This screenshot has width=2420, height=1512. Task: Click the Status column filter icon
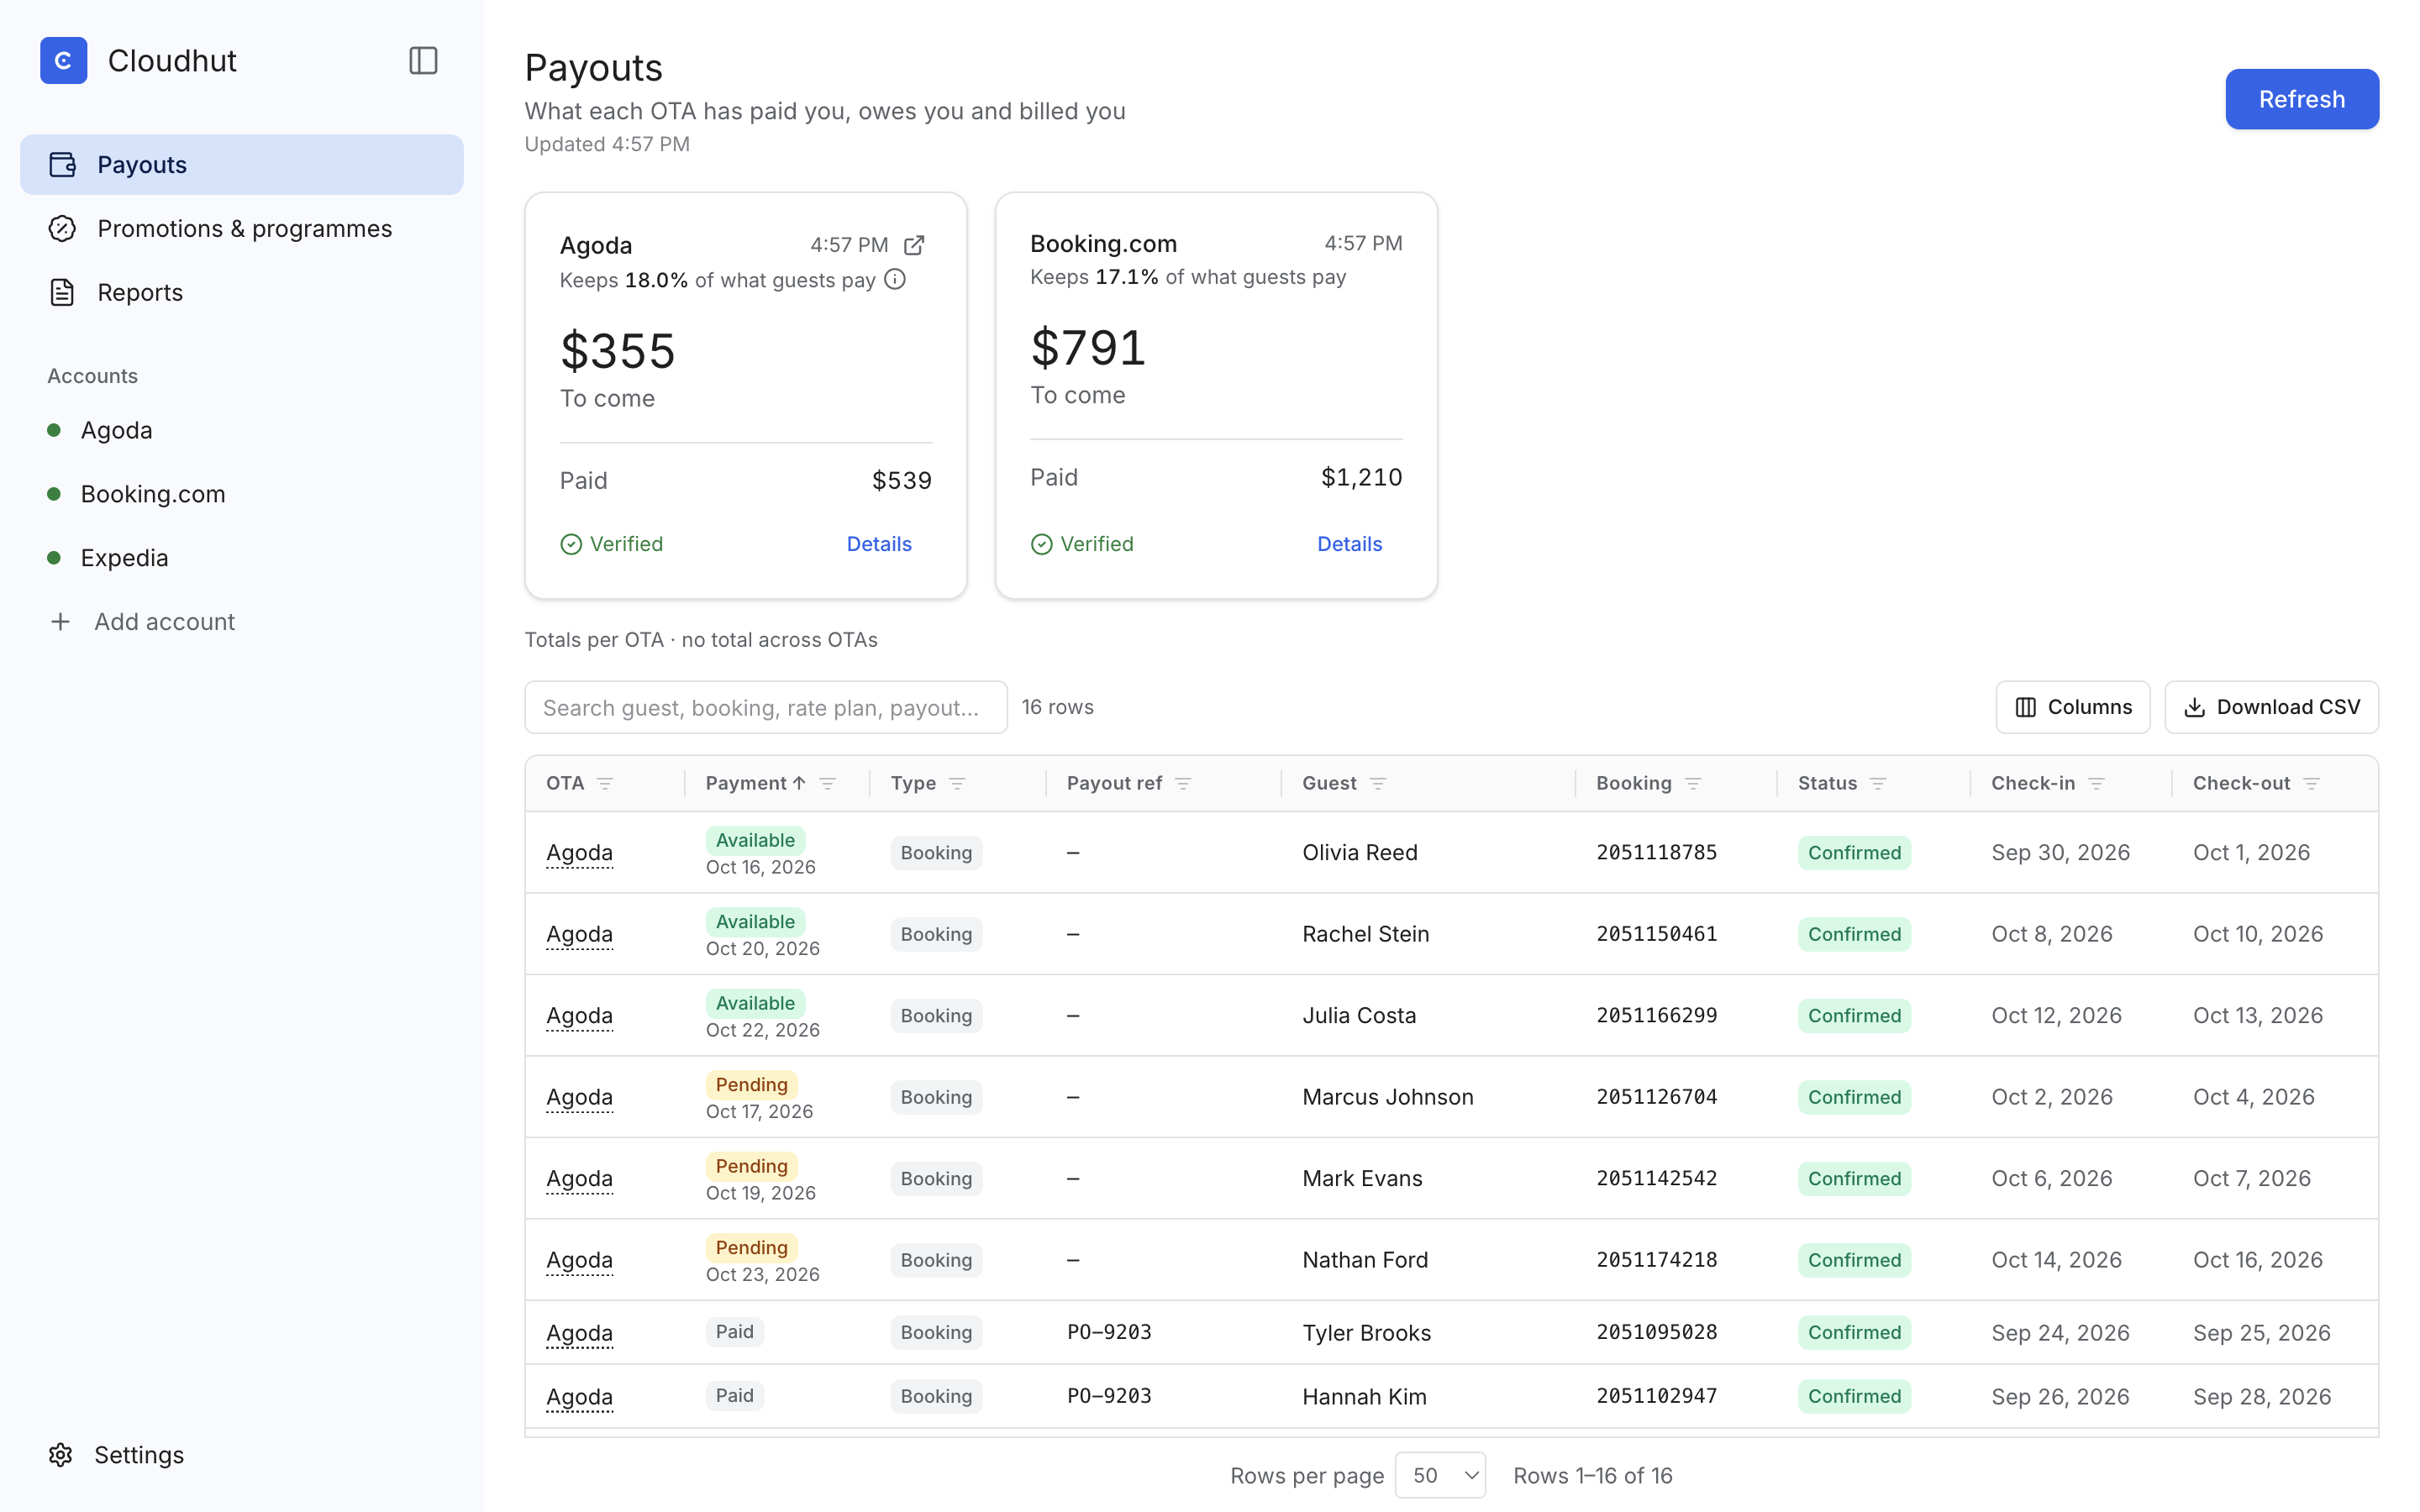(1878, 784)
